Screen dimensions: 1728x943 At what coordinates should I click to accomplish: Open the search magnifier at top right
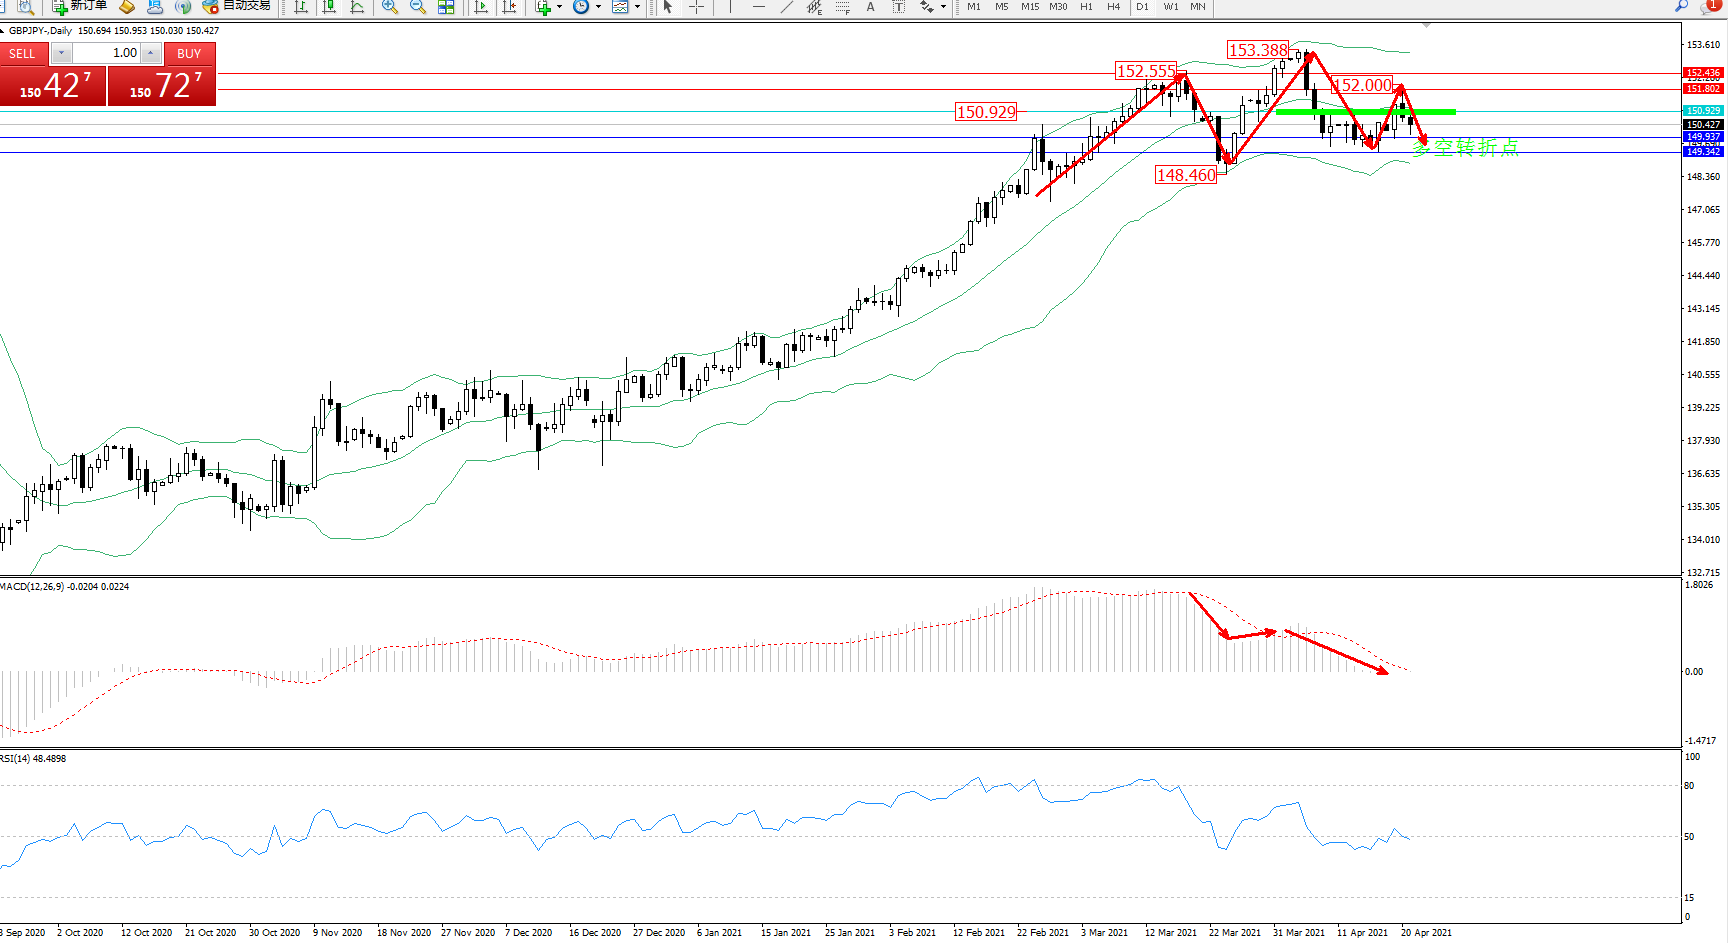1682,6
